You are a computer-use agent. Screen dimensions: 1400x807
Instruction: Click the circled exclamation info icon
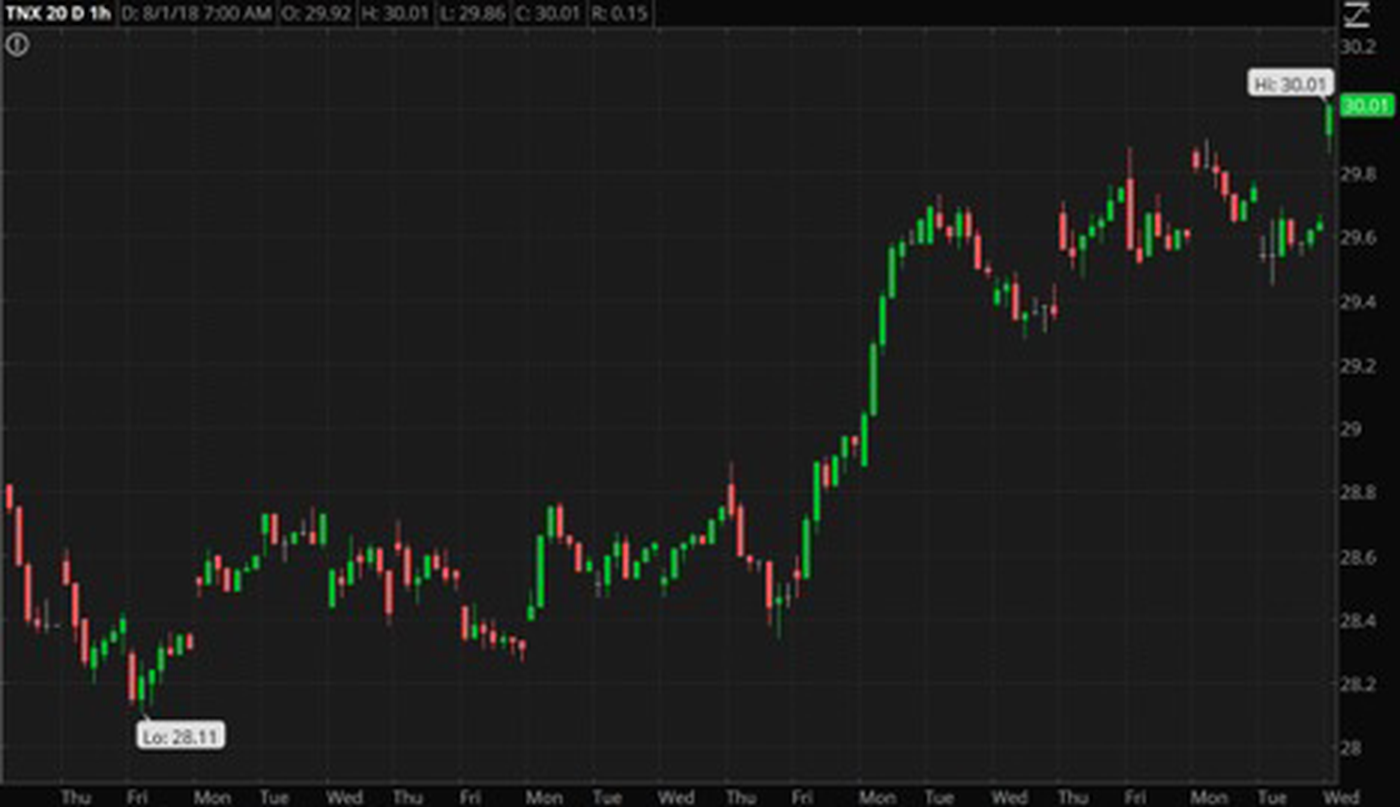point(16,44)
